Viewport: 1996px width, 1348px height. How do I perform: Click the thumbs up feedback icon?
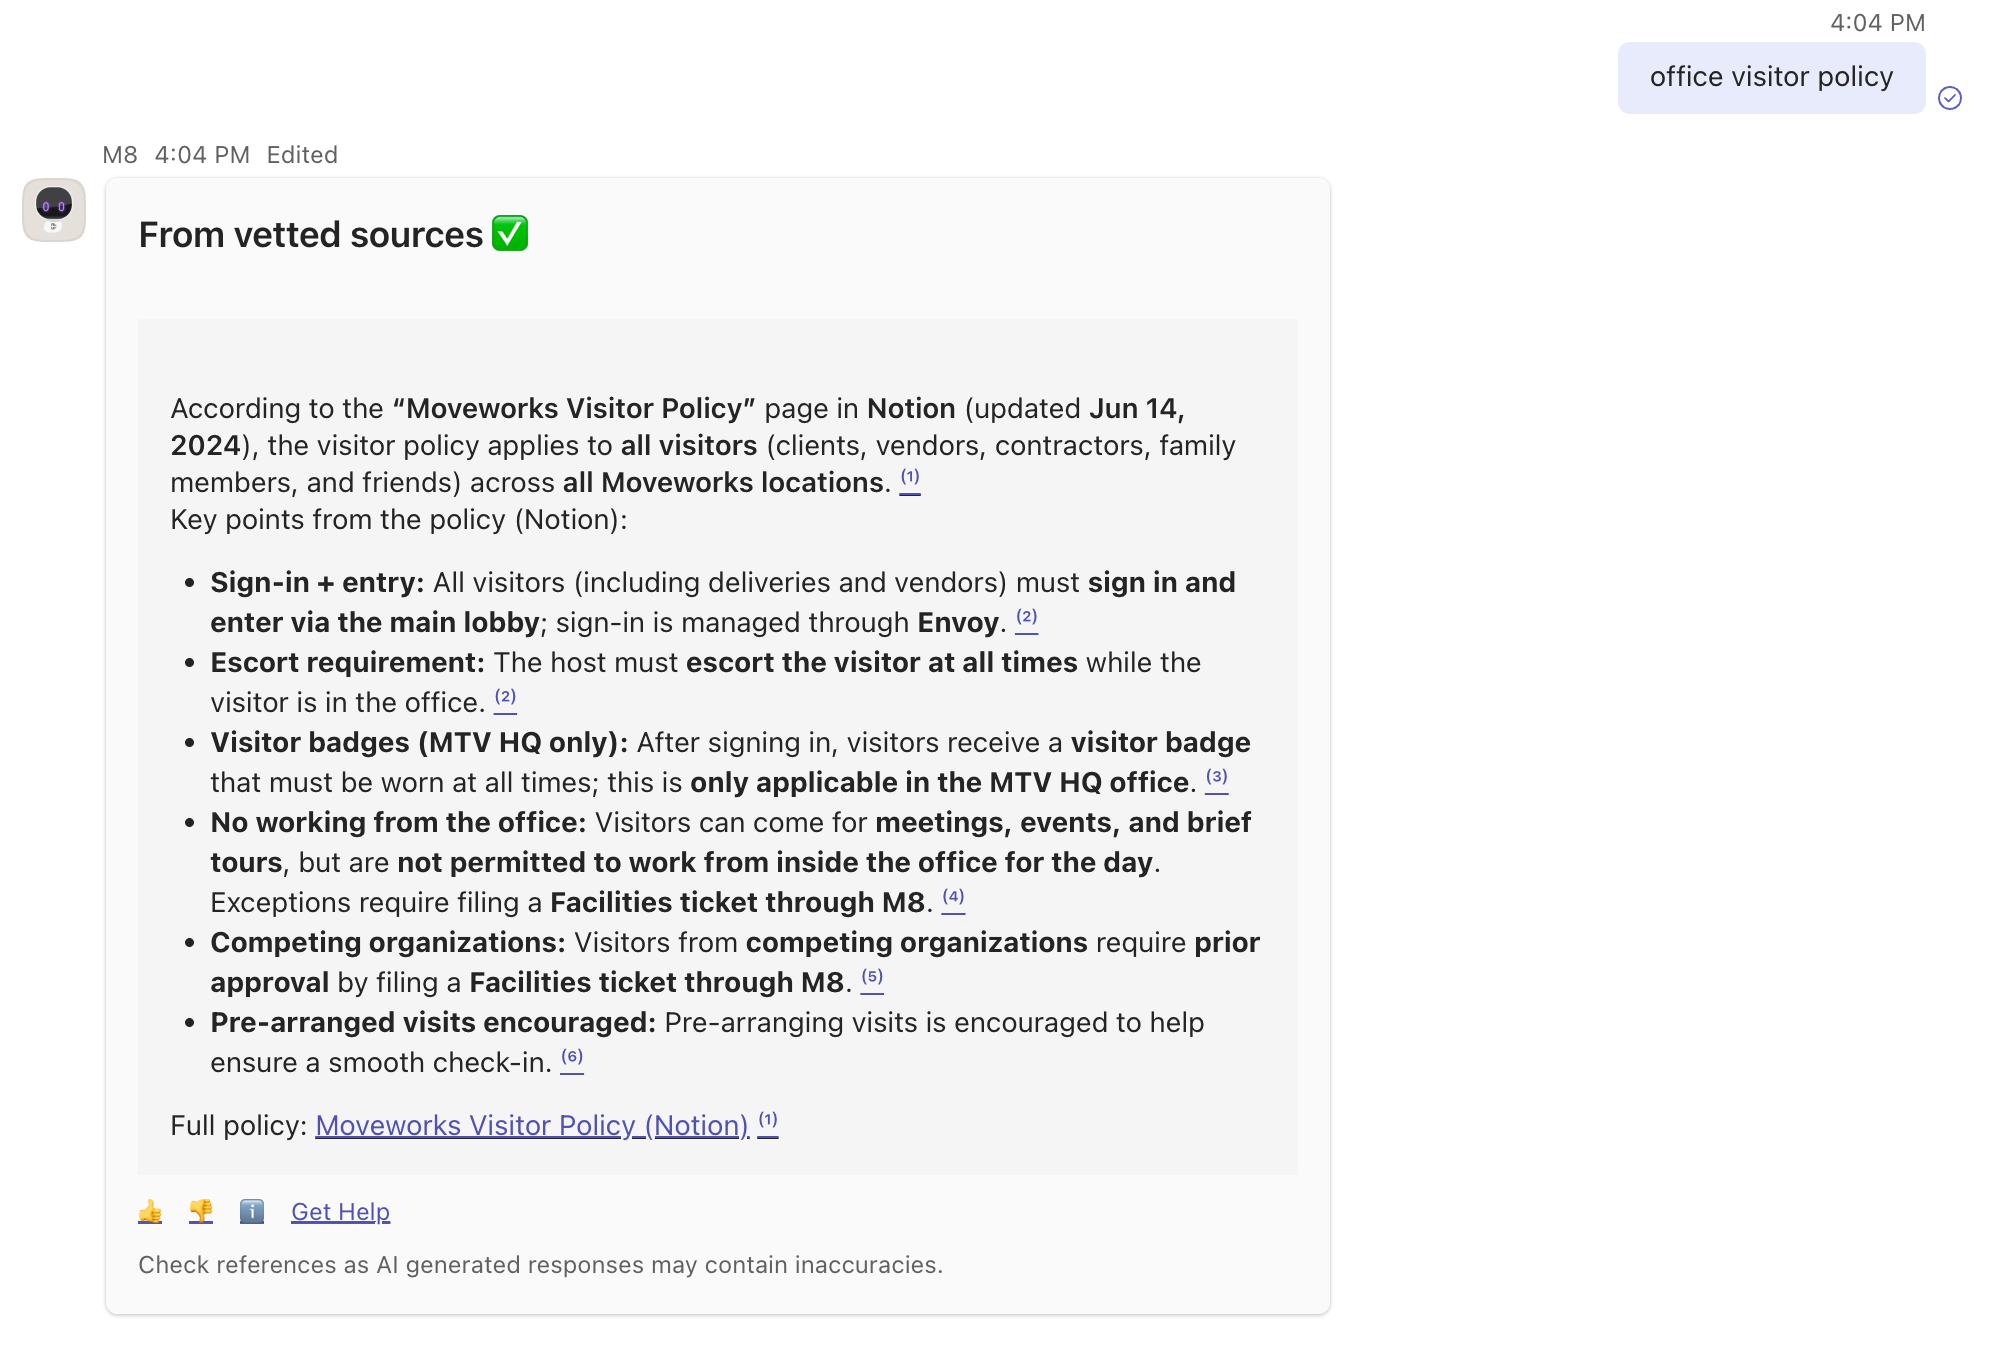[150, 1211]
